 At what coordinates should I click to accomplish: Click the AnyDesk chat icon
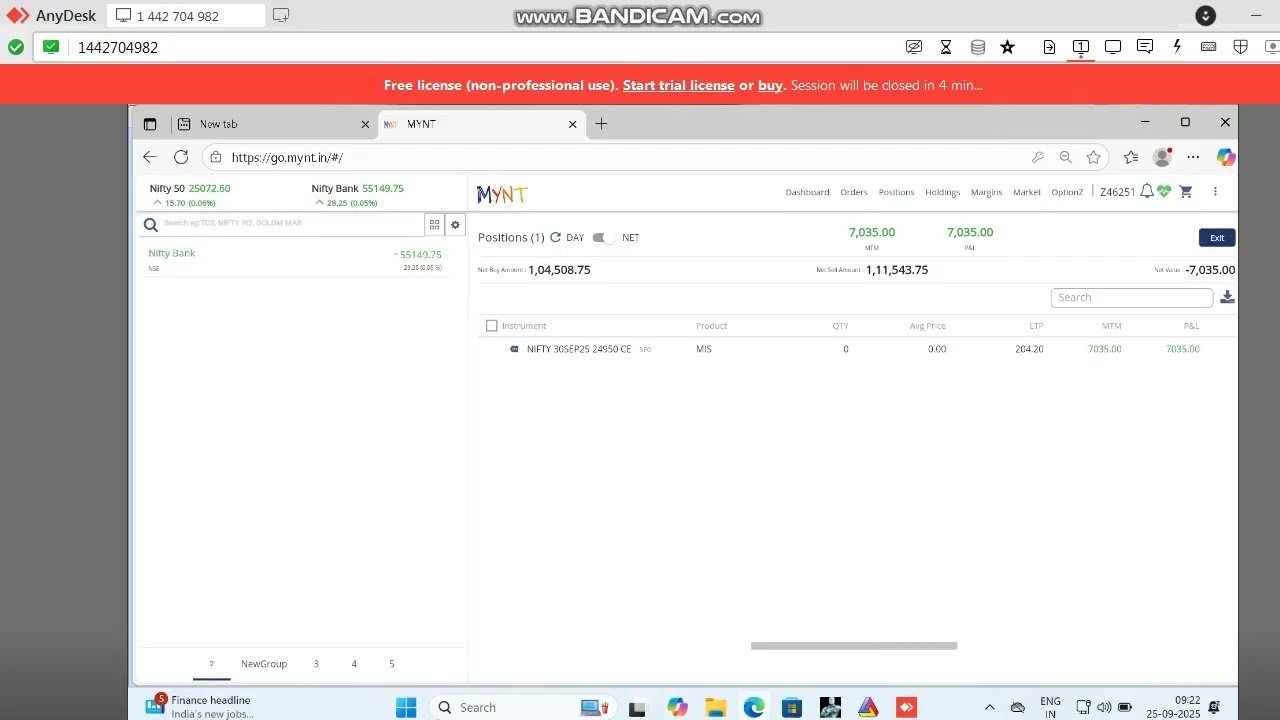click(x=1145, y=47)
